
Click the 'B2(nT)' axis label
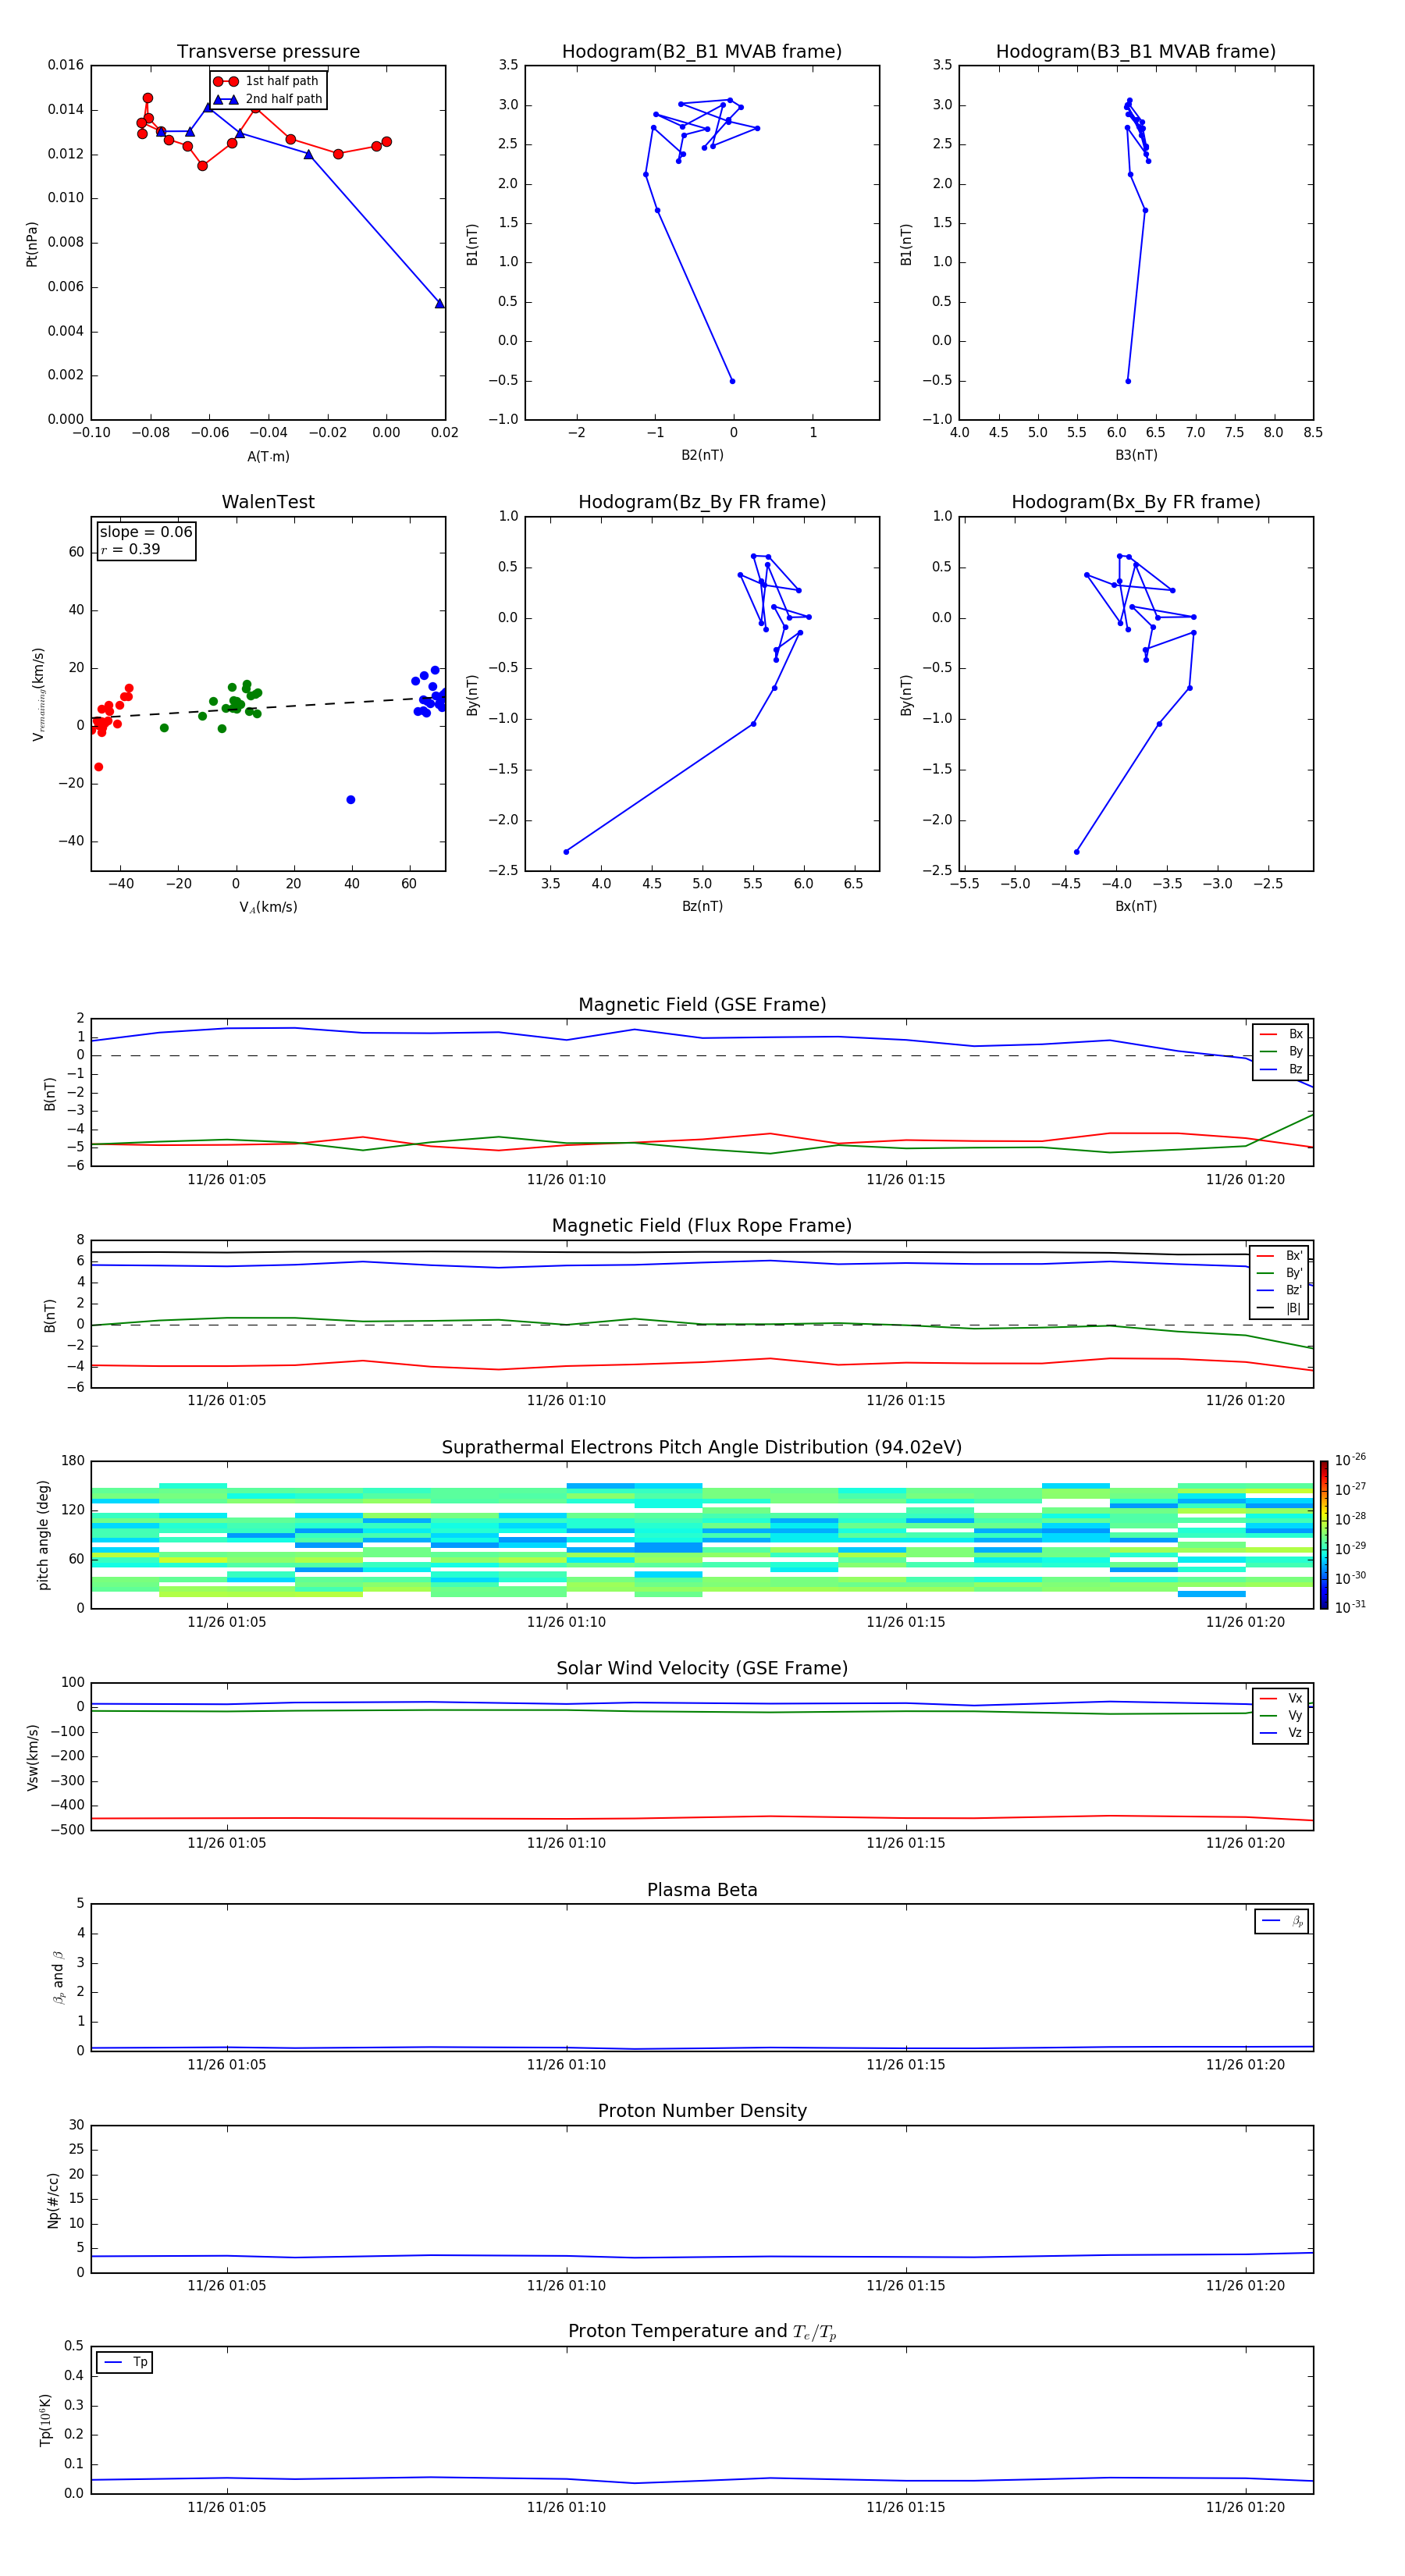(702, 455)
